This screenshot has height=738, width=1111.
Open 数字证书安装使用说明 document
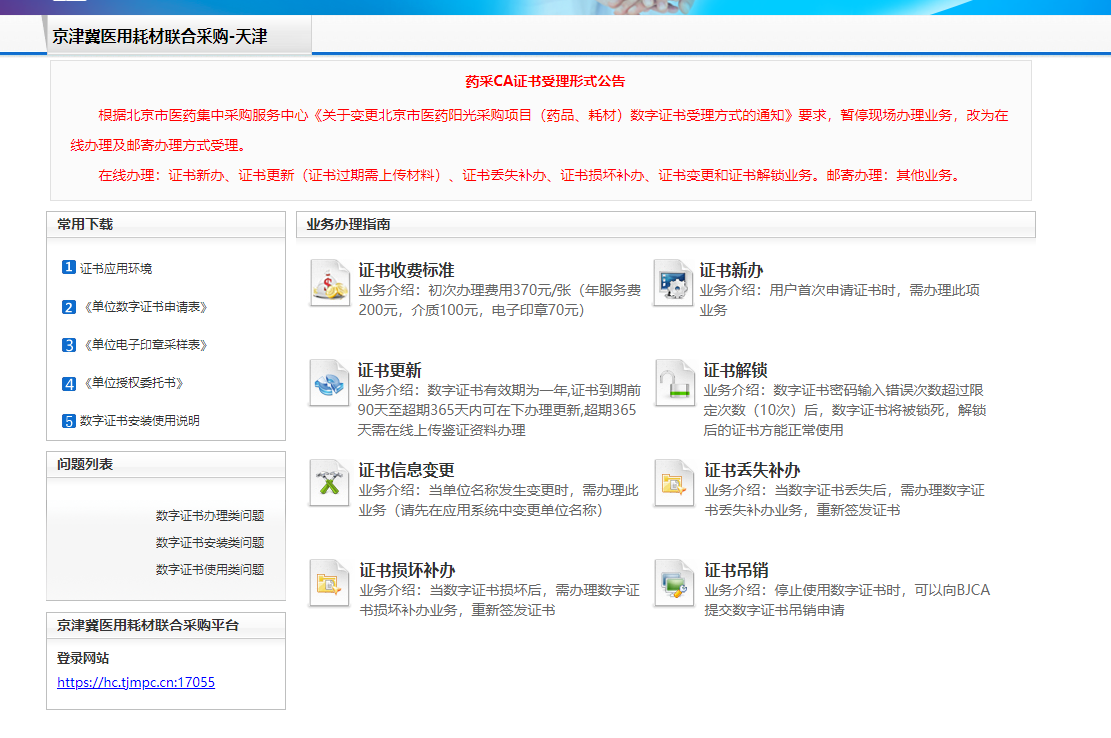pyautogui.click(x=139, y=421)
